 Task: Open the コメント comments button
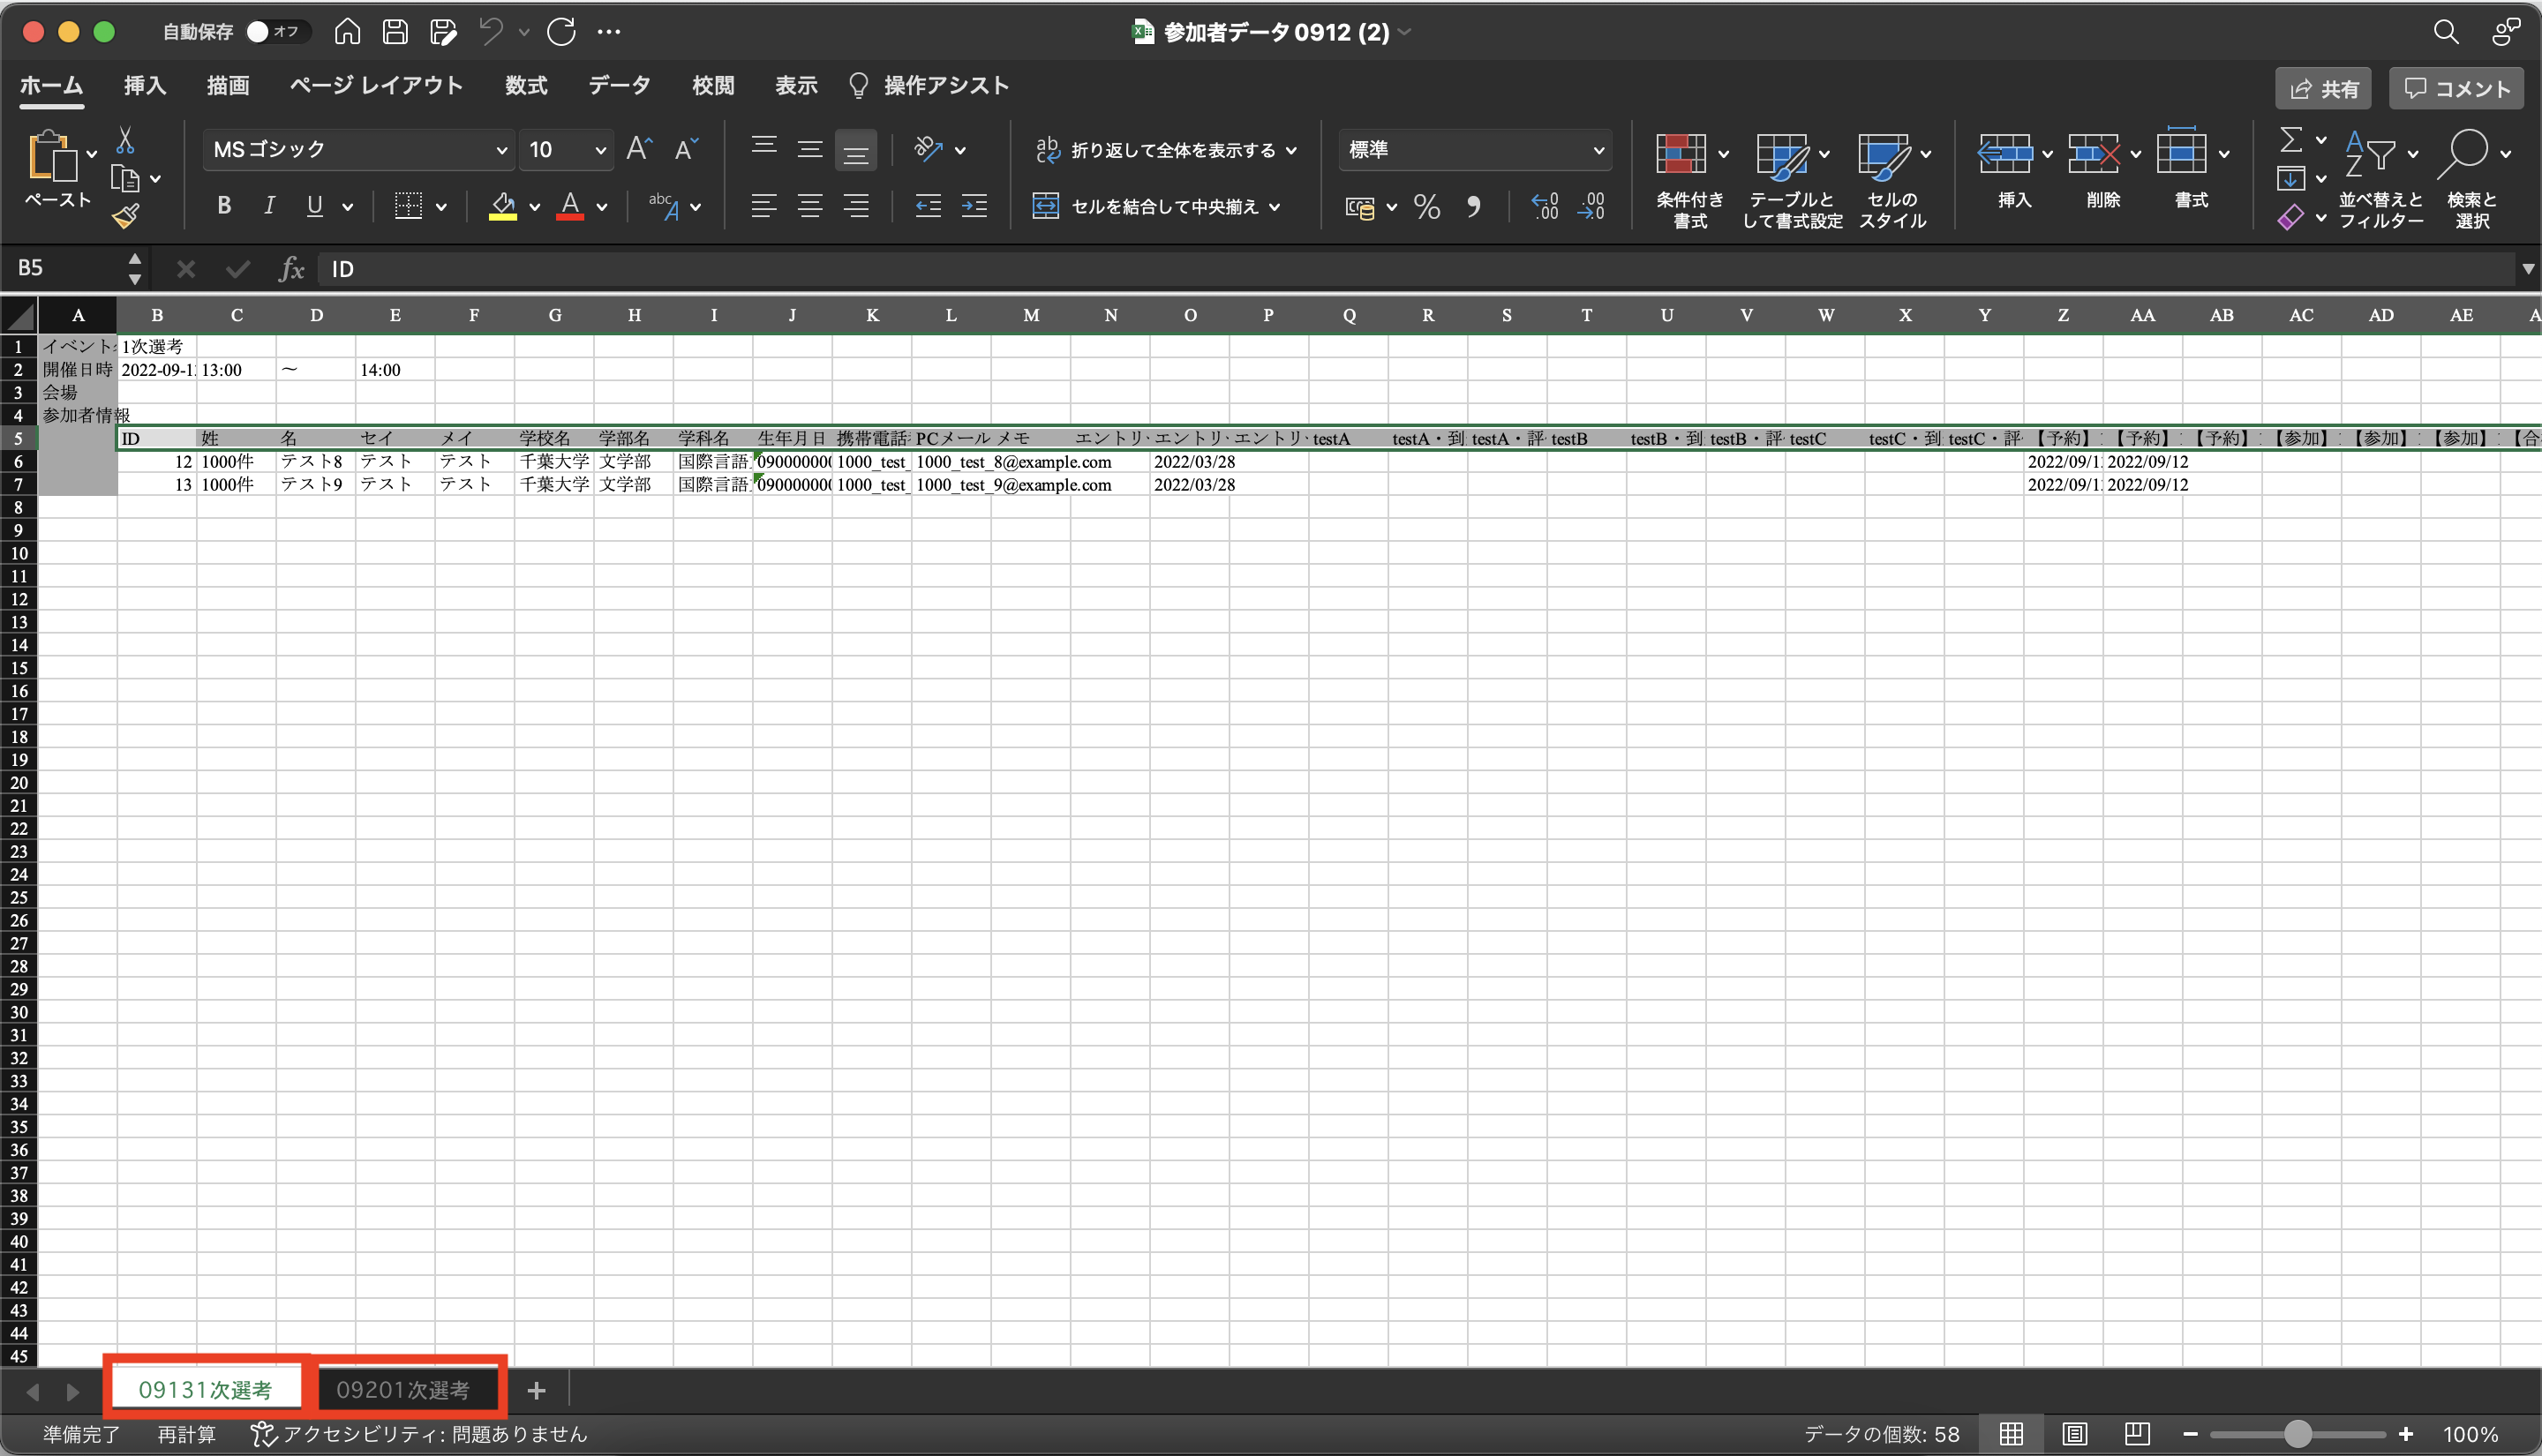(2457, 89)
